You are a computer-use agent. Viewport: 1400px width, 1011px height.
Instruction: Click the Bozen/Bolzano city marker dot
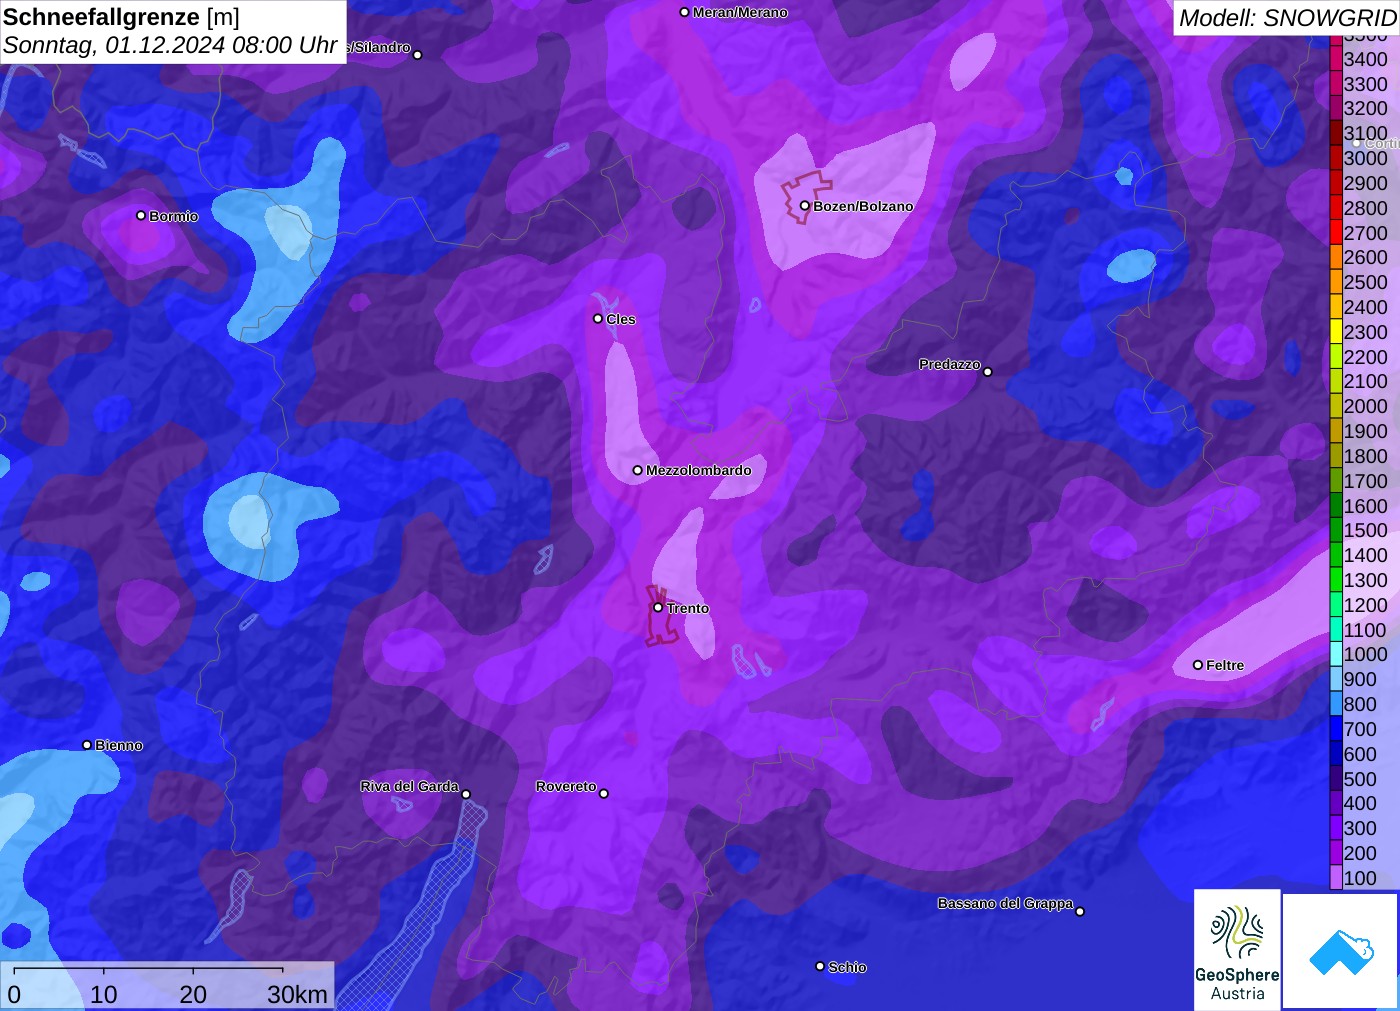click(805, 206)
